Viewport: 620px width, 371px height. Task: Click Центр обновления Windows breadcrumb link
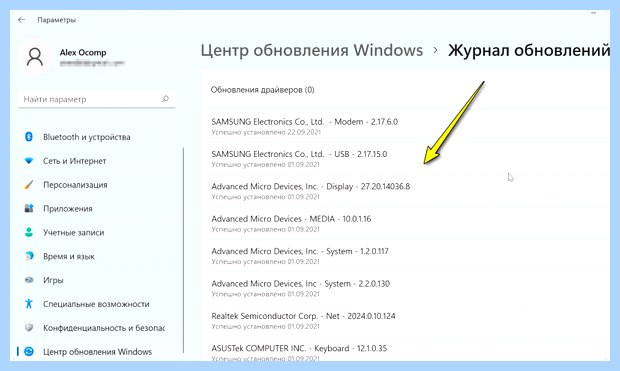(312, 50)
